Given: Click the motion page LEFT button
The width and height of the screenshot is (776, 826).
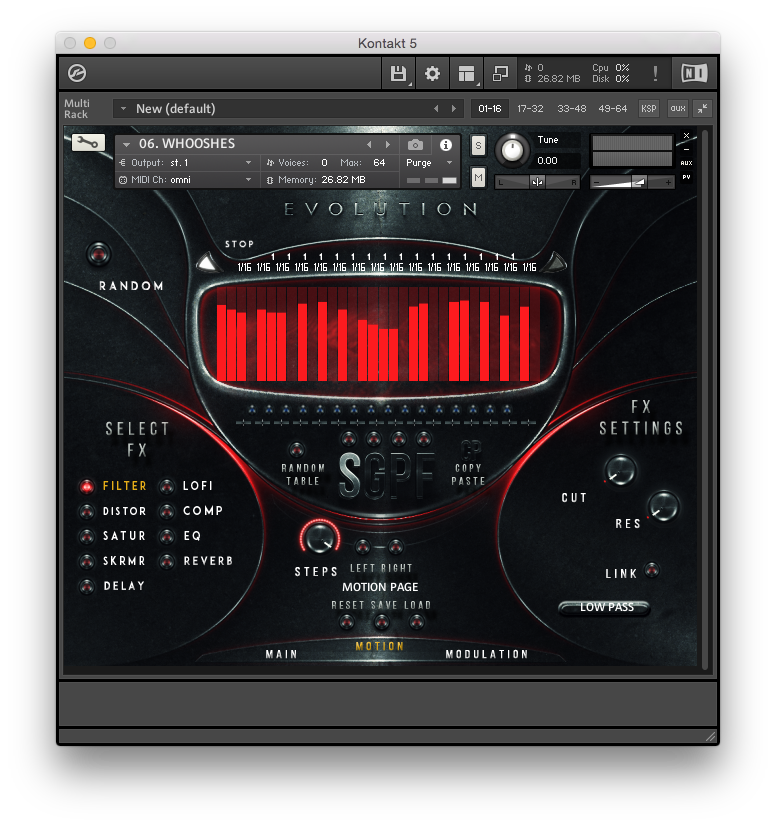Looking at the screenshot, I should tap(362, 547).
